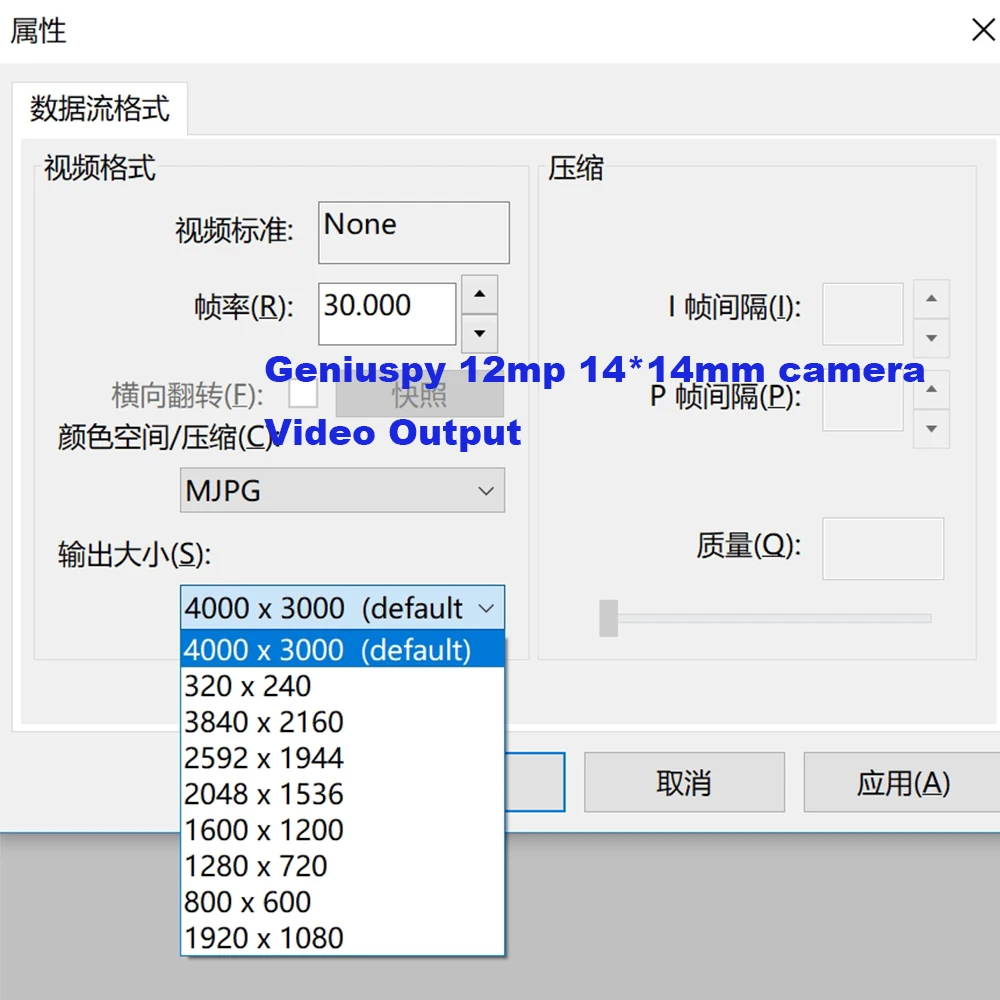The image size is (1000, 1000).
Task: Click the P 帧间隔 input field
Action: [862, 402]
